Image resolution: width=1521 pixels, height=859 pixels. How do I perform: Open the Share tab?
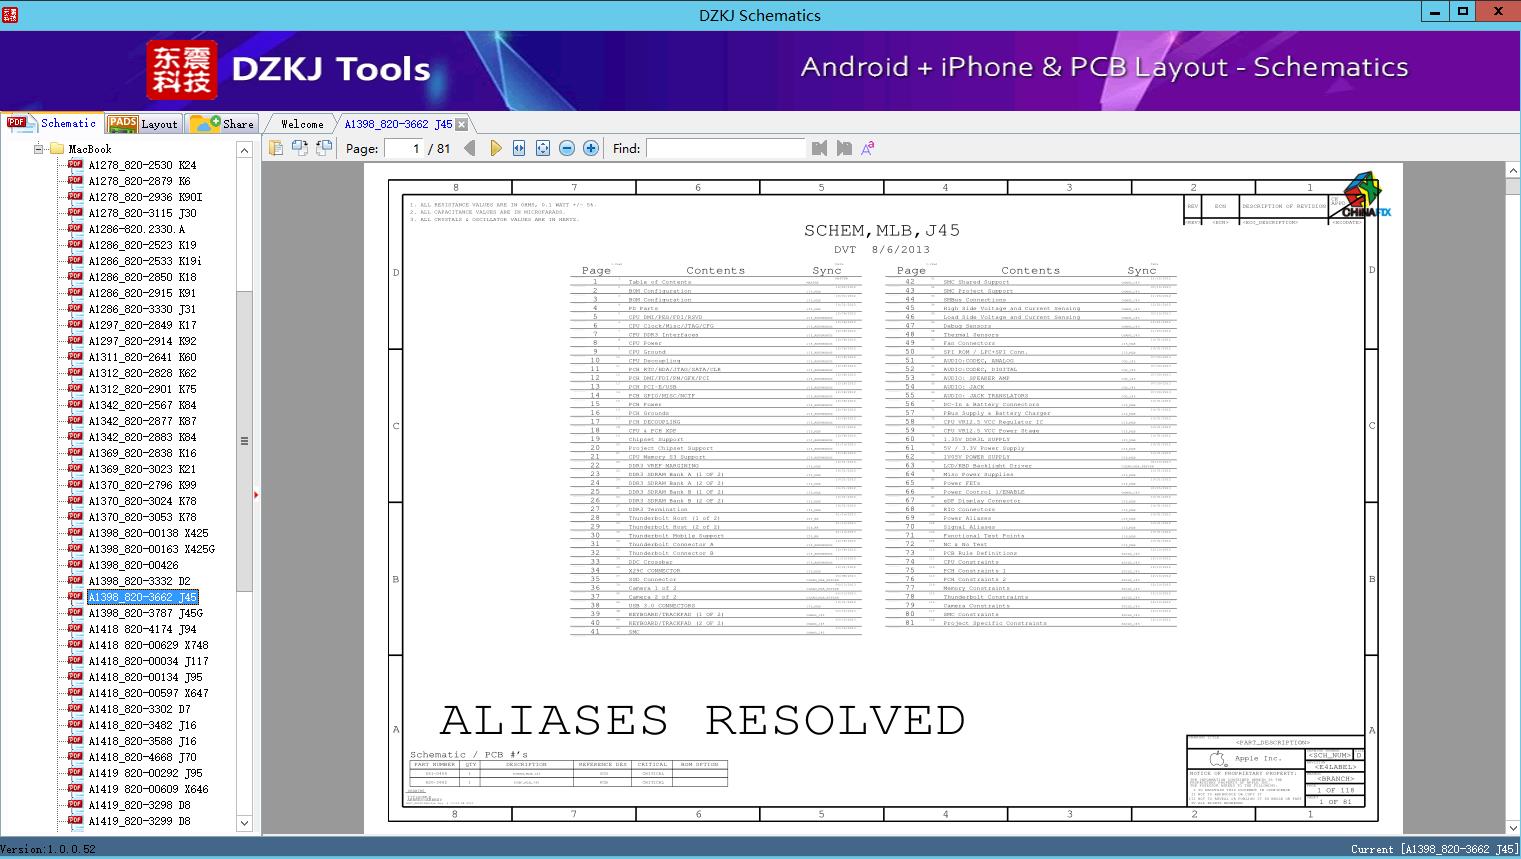pos(222,124)
